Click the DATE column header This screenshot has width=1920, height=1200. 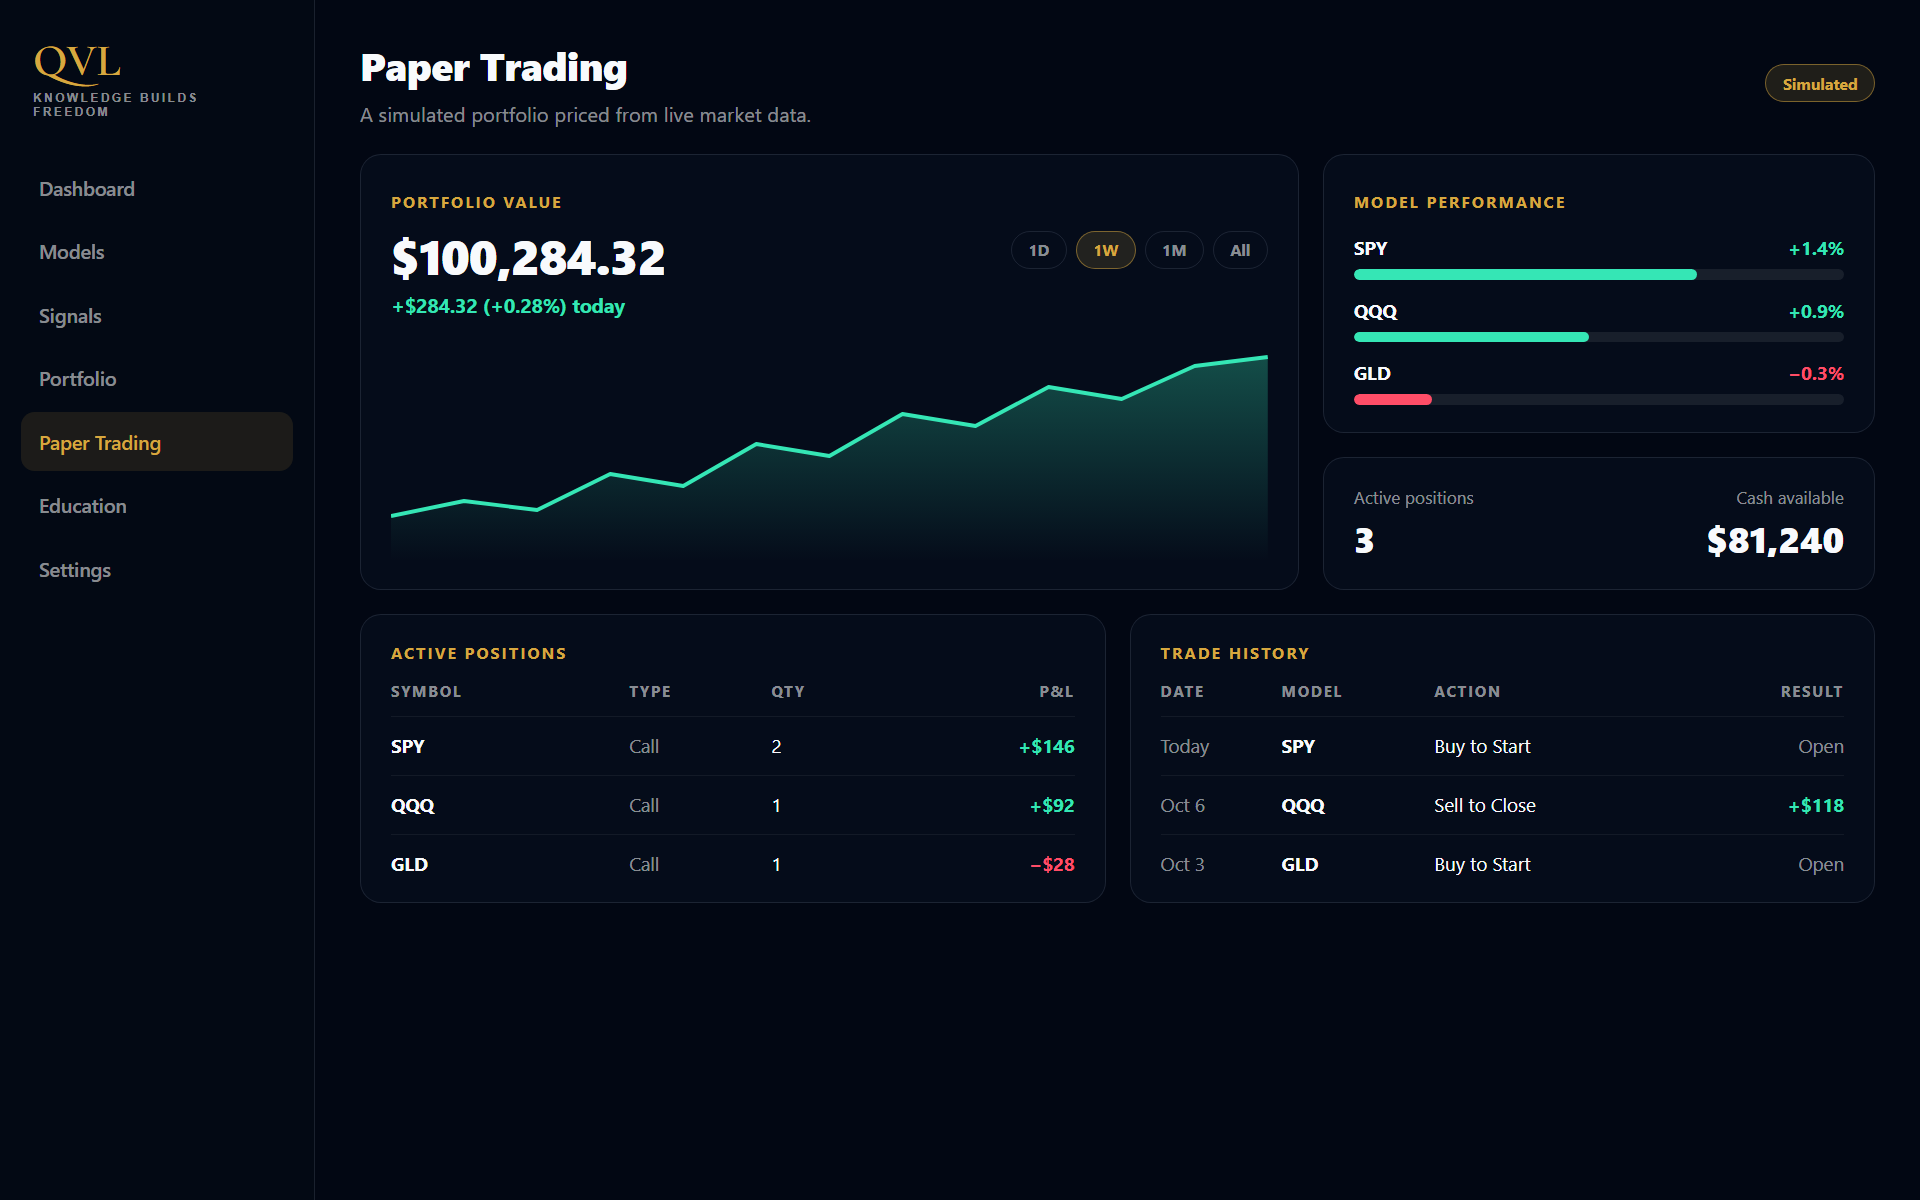click(x=1182, y=691)
